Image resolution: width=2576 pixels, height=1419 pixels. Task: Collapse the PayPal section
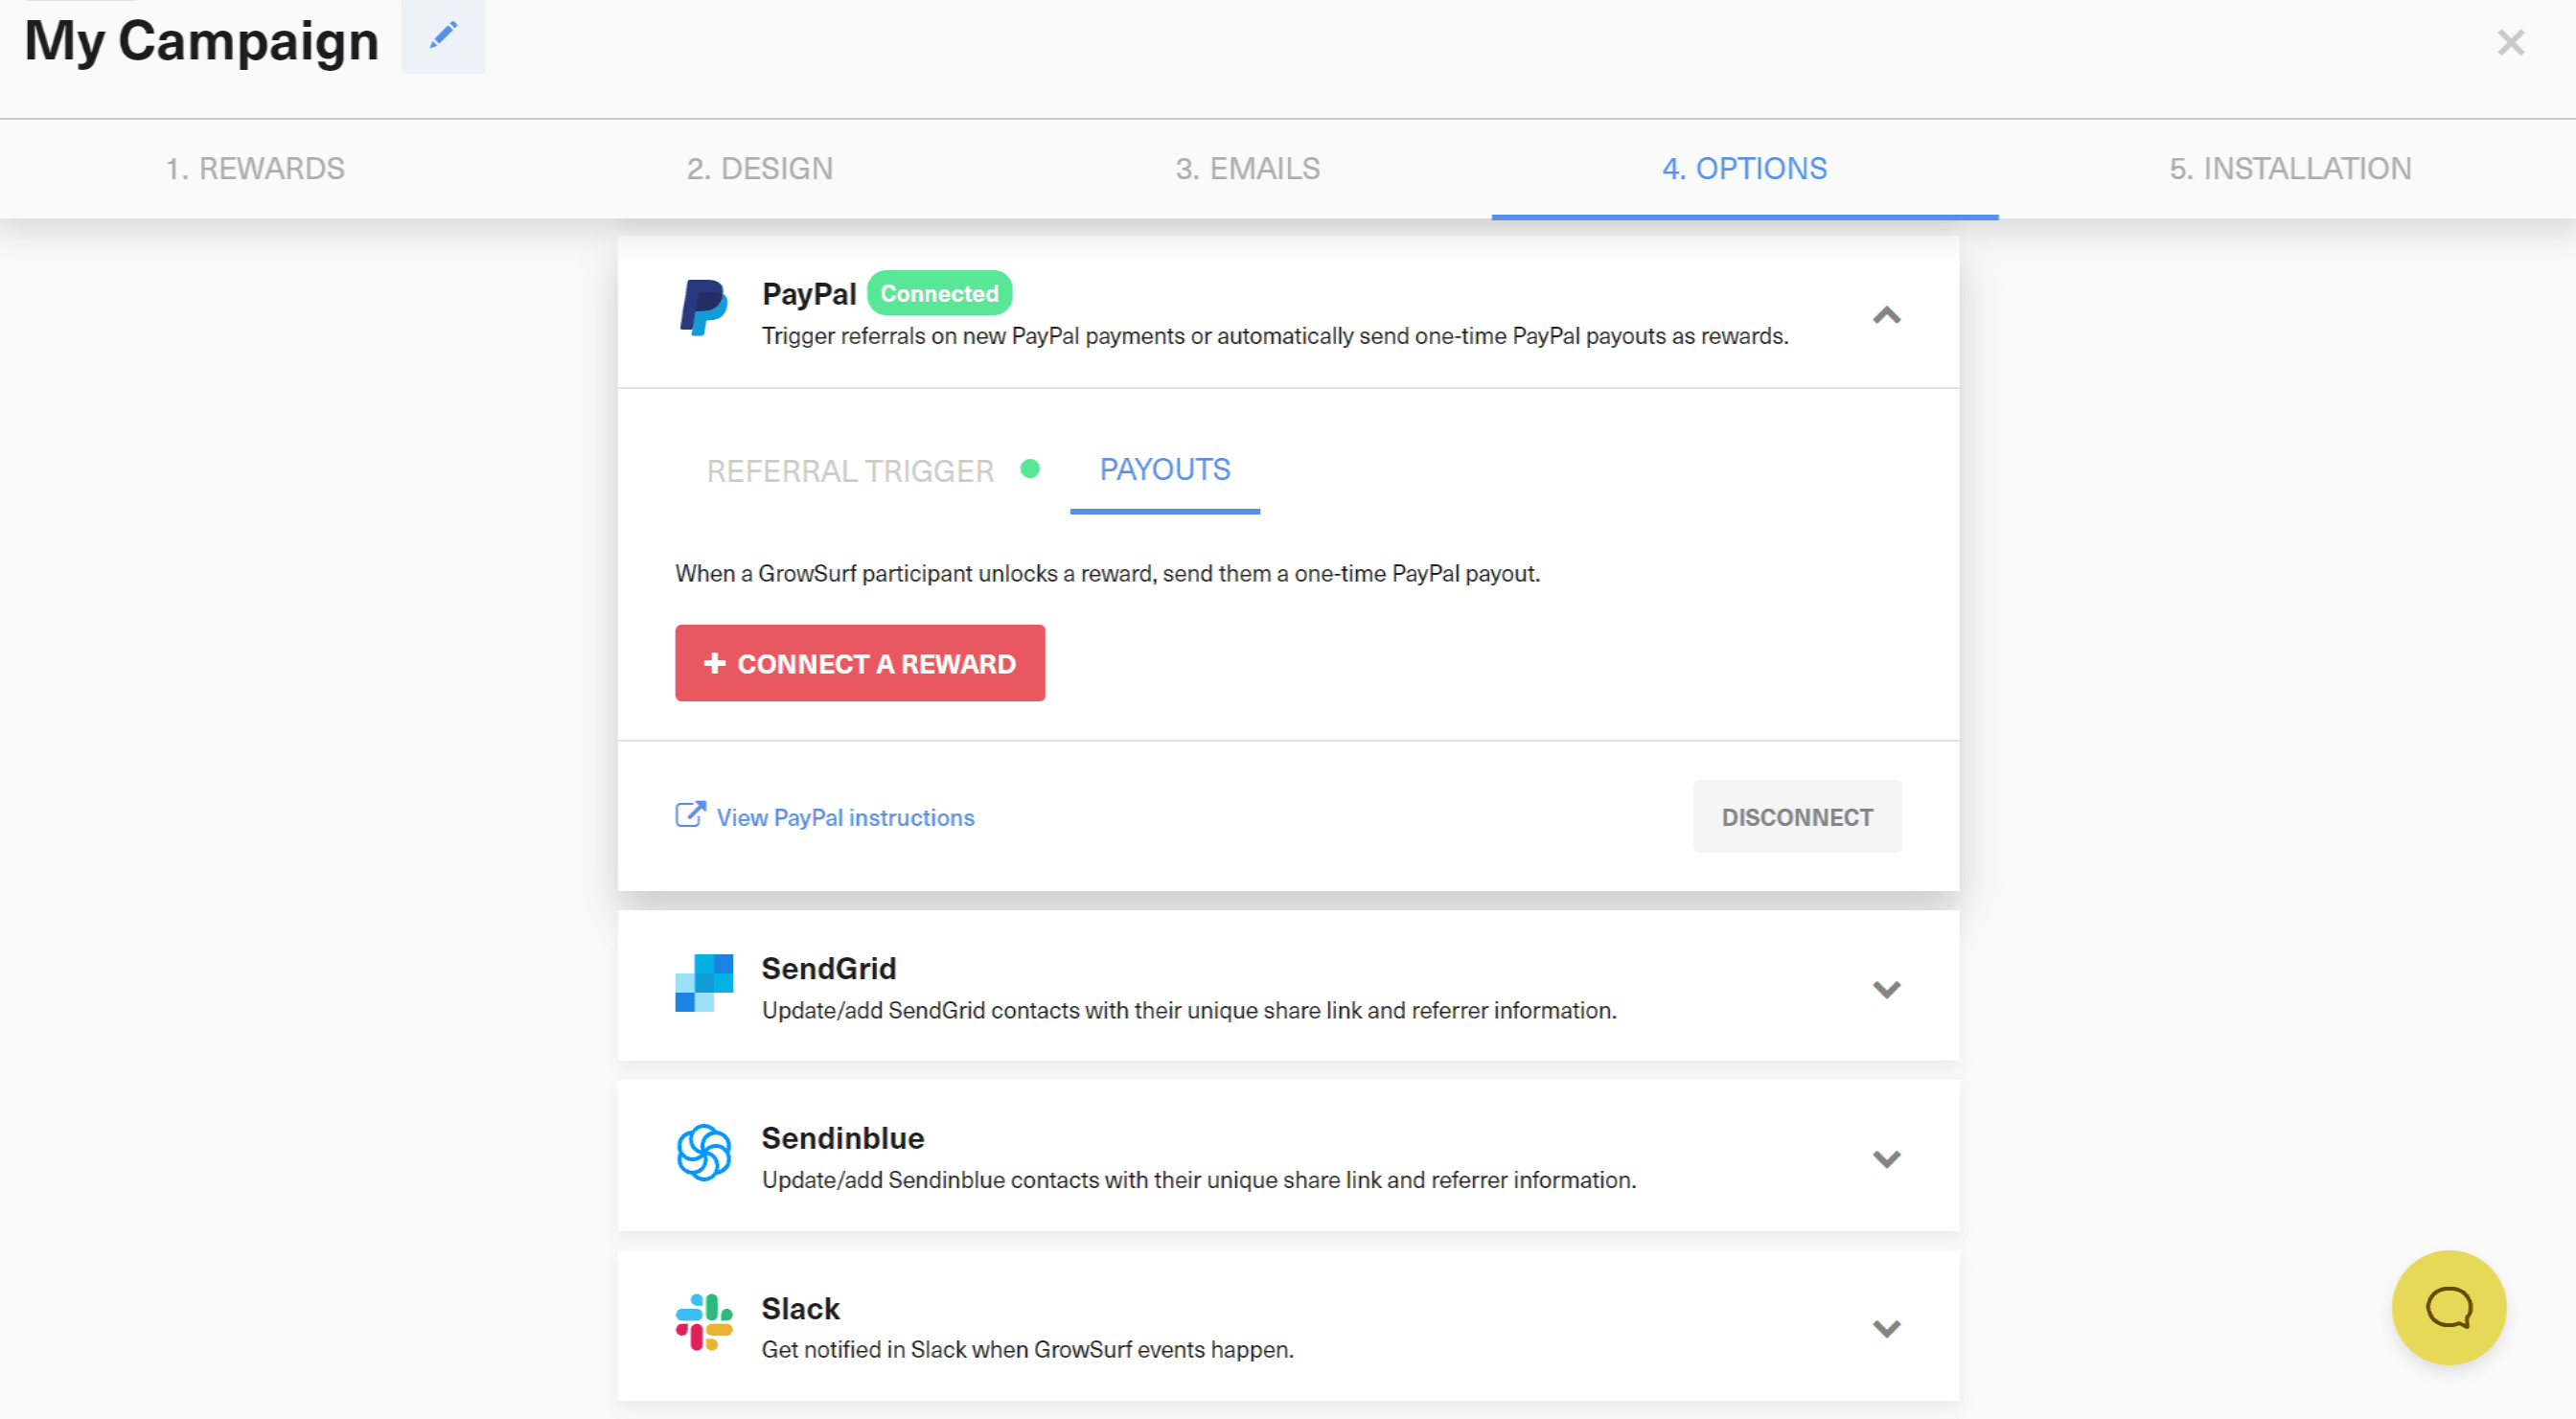tap(1888, 316)
